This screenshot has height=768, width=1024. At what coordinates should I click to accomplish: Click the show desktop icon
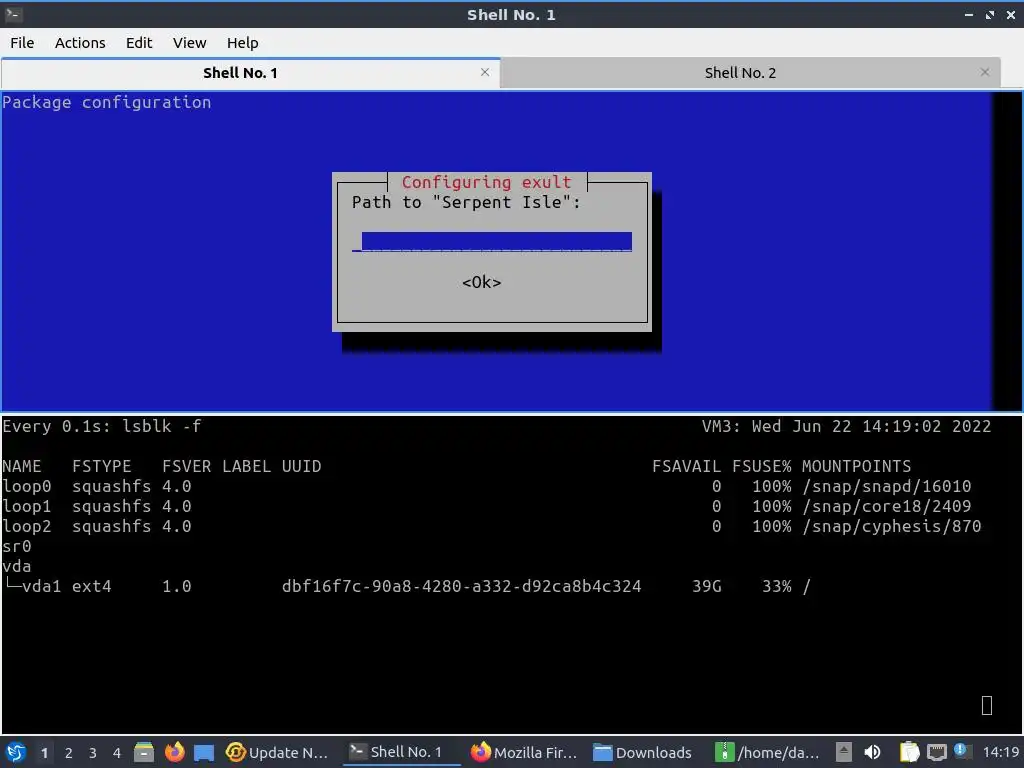[204, 753]
